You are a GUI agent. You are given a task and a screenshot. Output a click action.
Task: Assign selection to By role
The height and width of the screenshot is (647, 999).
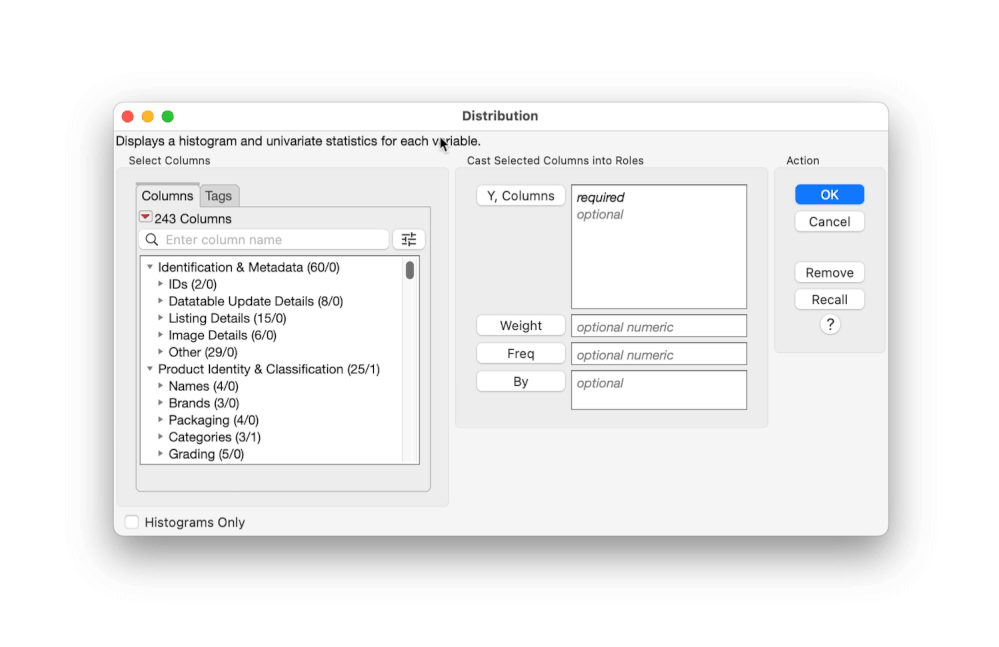[521, 381]
